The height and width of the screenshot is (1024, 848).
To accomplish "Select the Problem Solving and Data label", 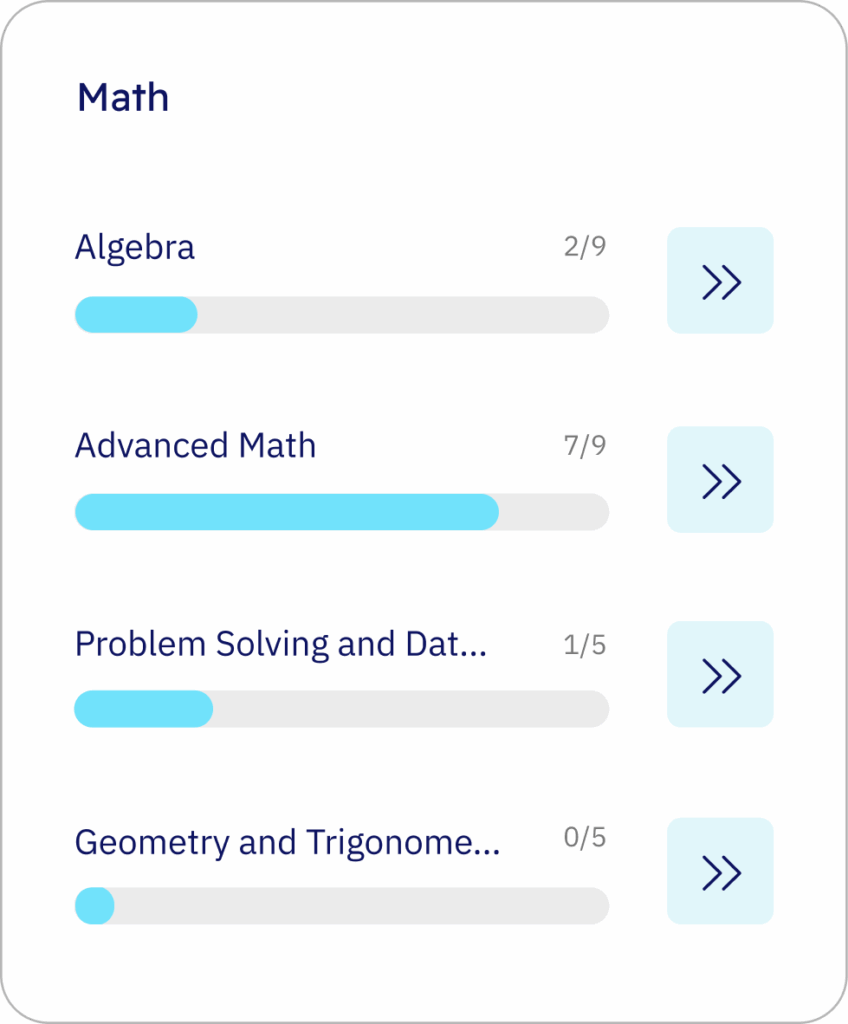I will [x=280, y=643].
